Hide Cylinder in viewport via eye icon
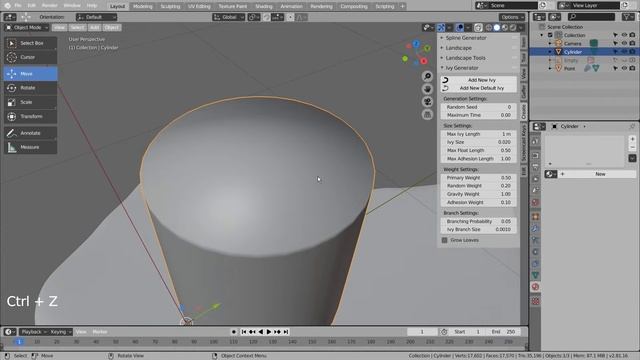This screenshot has width=640, height=360. tap(624, 52)
